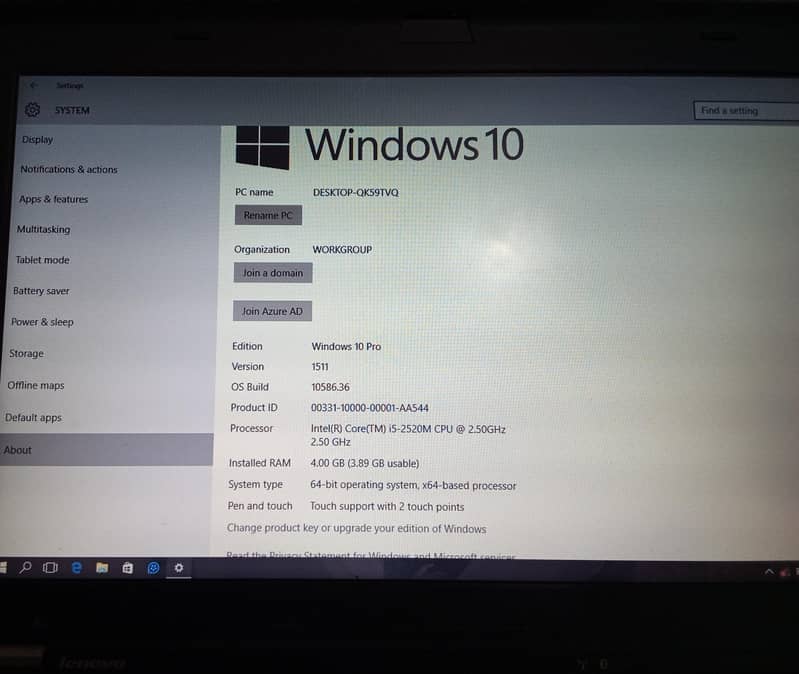Open the blue smiley feedback taskbar icon

coord(153,568)
